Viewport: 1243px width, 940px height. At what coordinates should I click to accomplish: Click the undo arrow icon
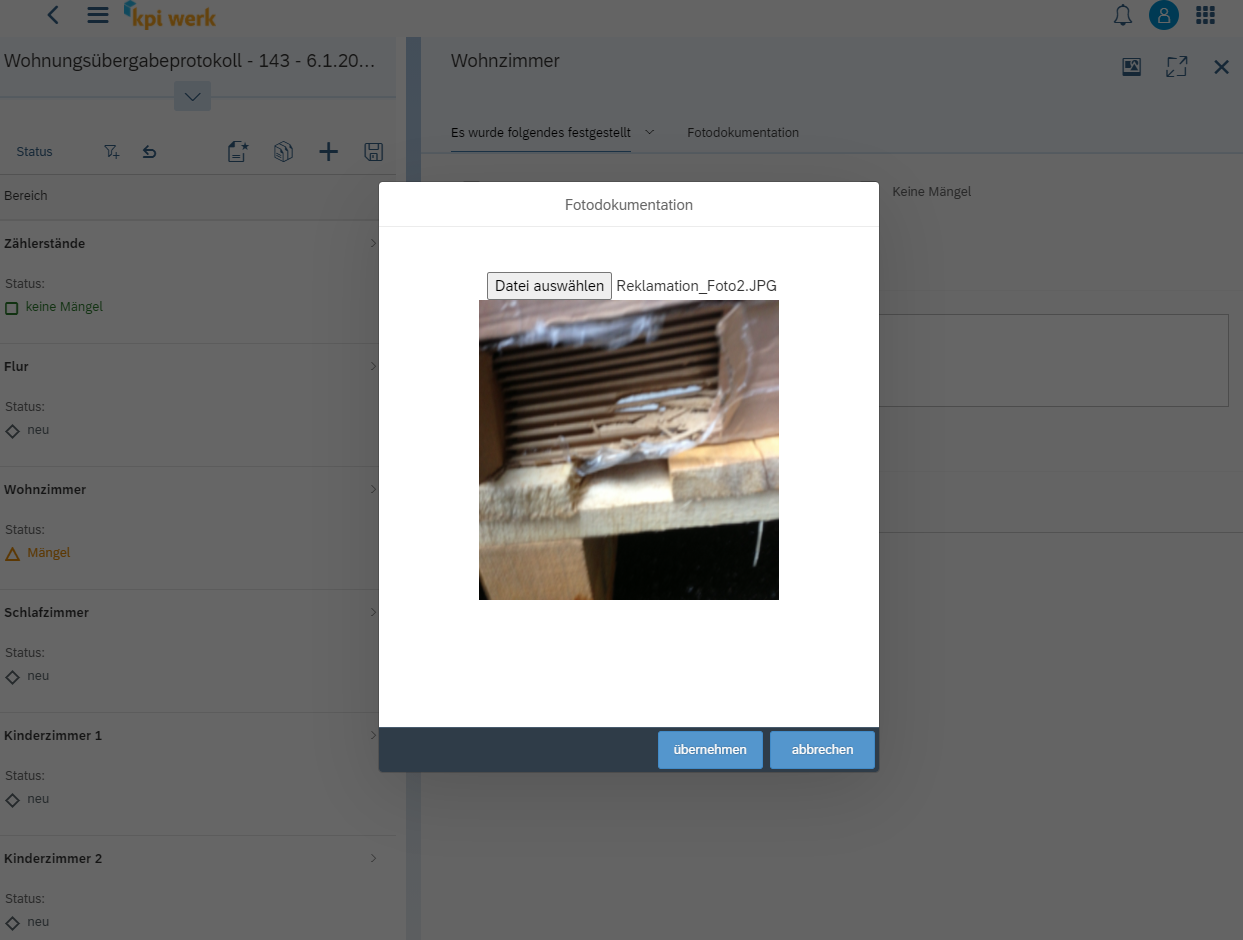pos(149,151)
